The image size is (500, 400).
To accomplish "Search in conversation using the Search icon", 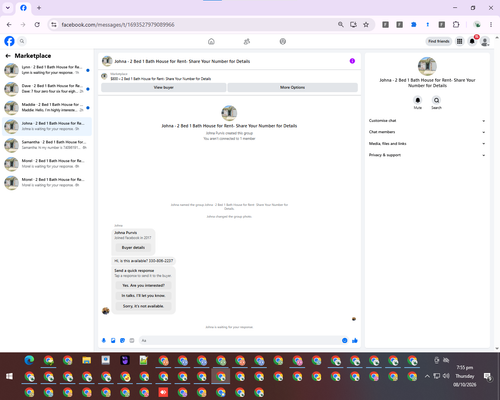I will (436, 100).
